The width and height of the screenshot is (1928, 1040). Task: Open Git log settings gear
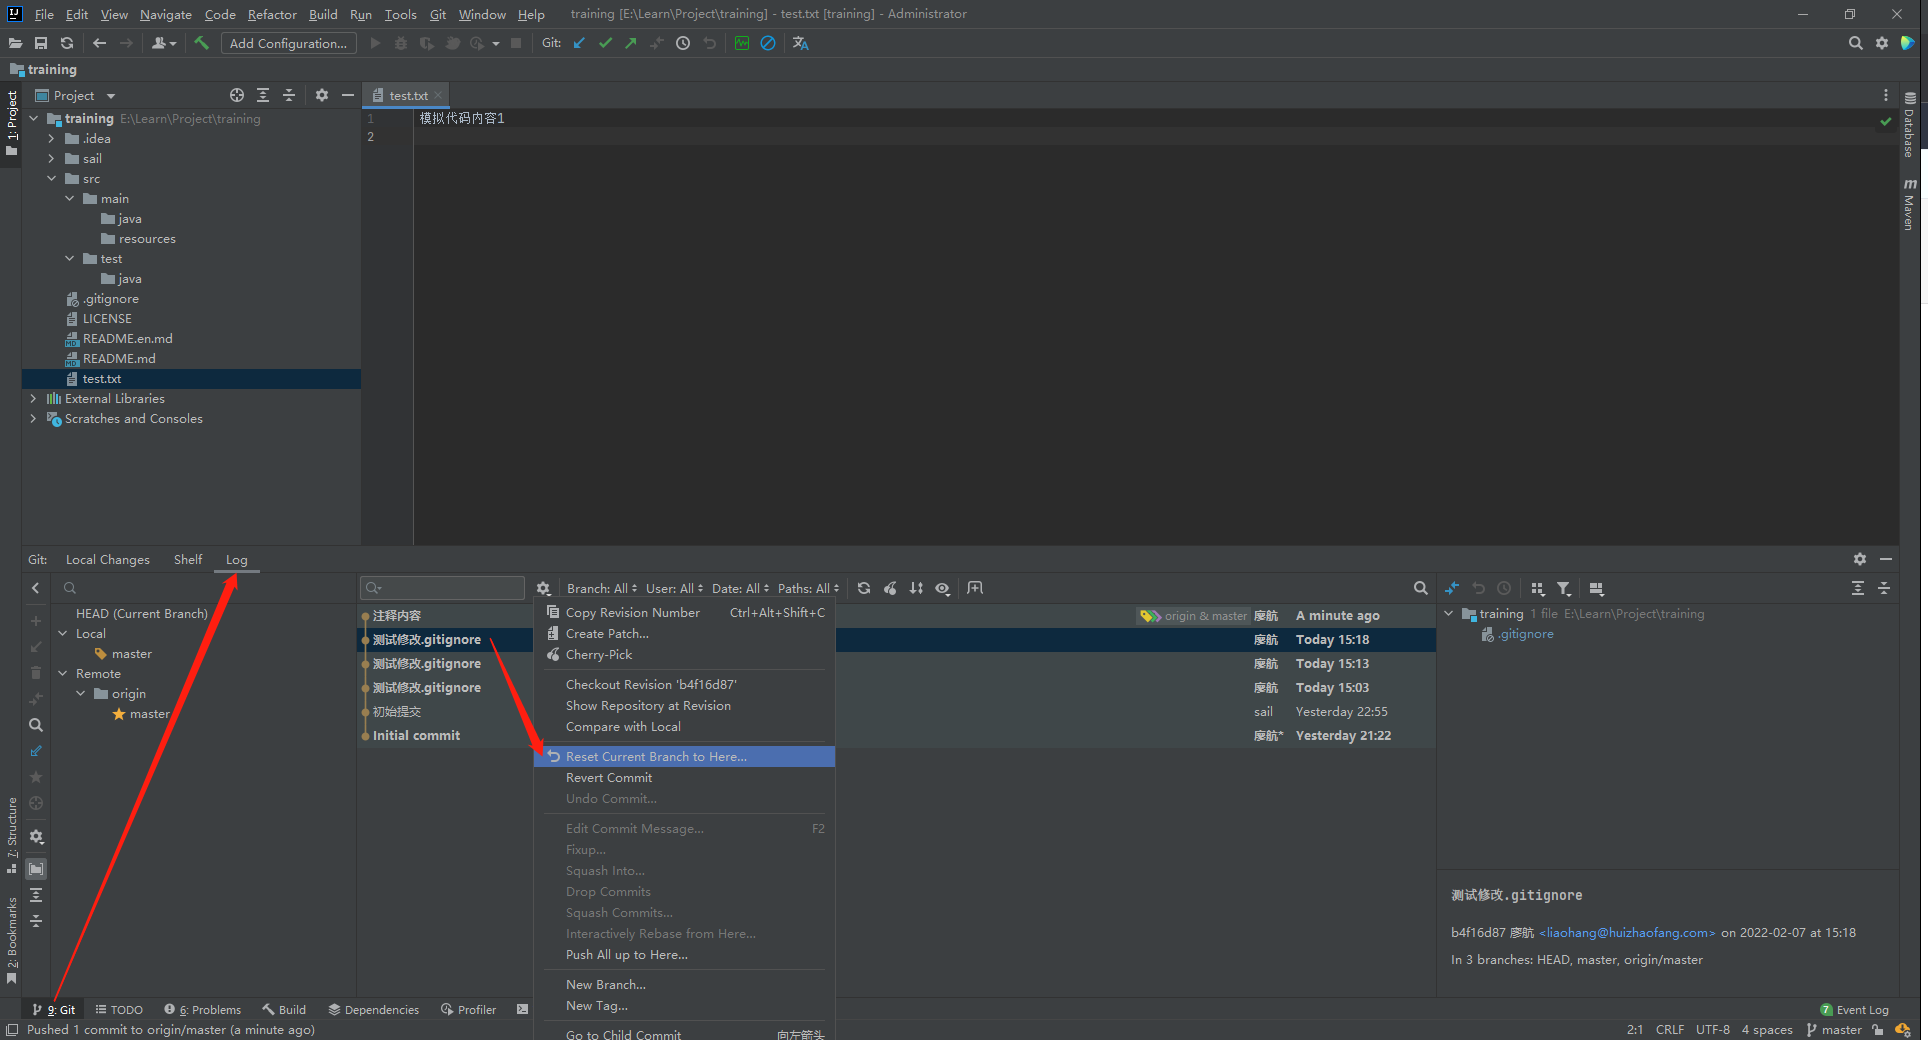(543, 588)
